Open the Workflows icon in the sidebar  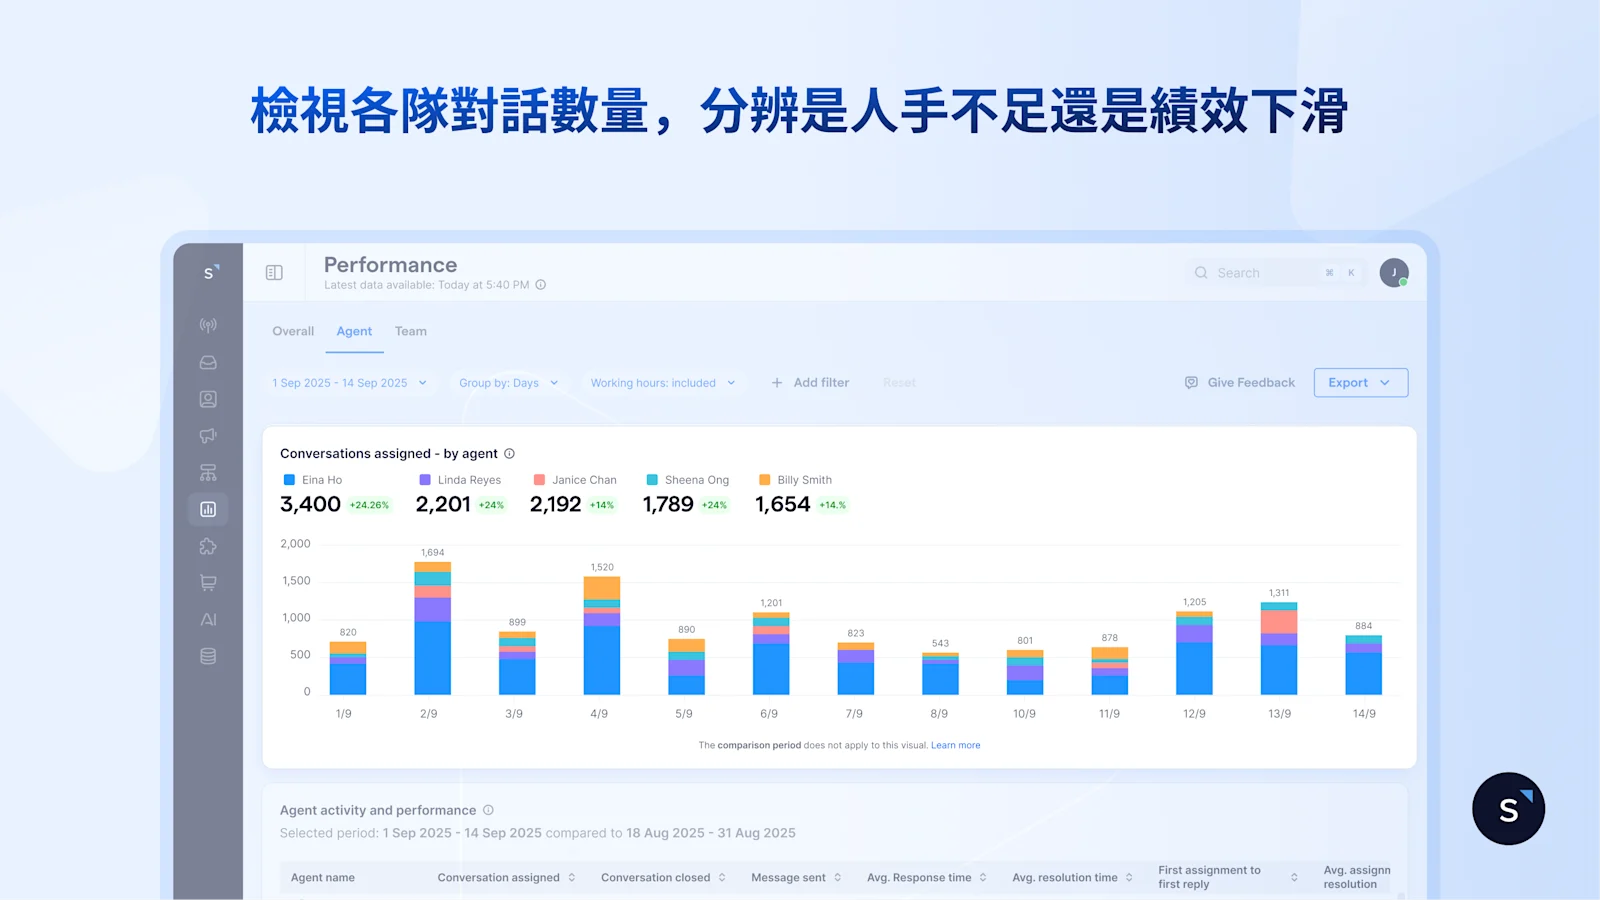coord(208,471)
